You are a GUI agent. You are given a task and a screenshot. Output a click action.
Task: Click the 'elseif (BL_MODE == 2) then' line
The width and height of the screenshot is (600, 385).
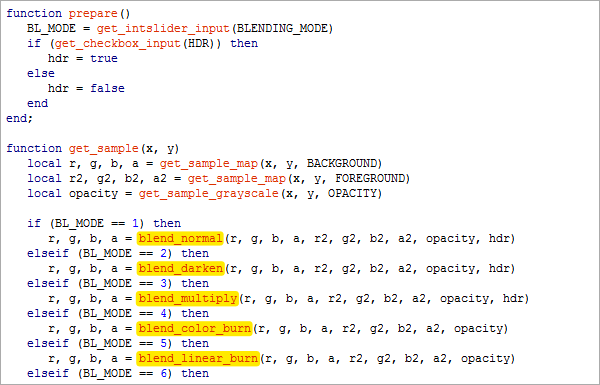118,253
